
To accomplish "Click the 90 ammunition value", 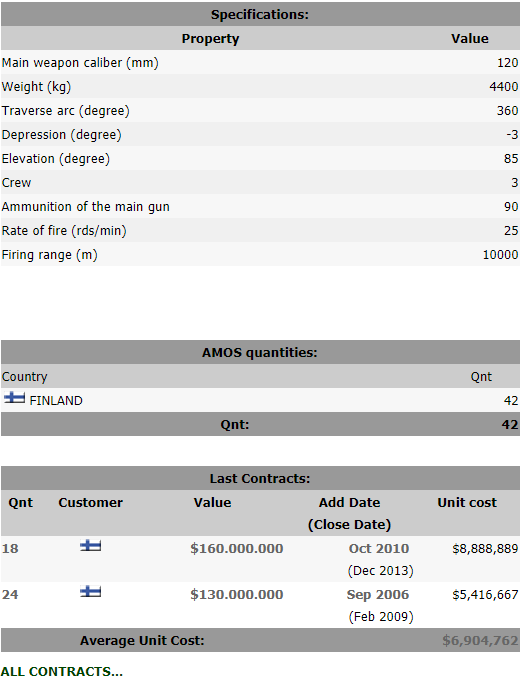I will [511, 206].
